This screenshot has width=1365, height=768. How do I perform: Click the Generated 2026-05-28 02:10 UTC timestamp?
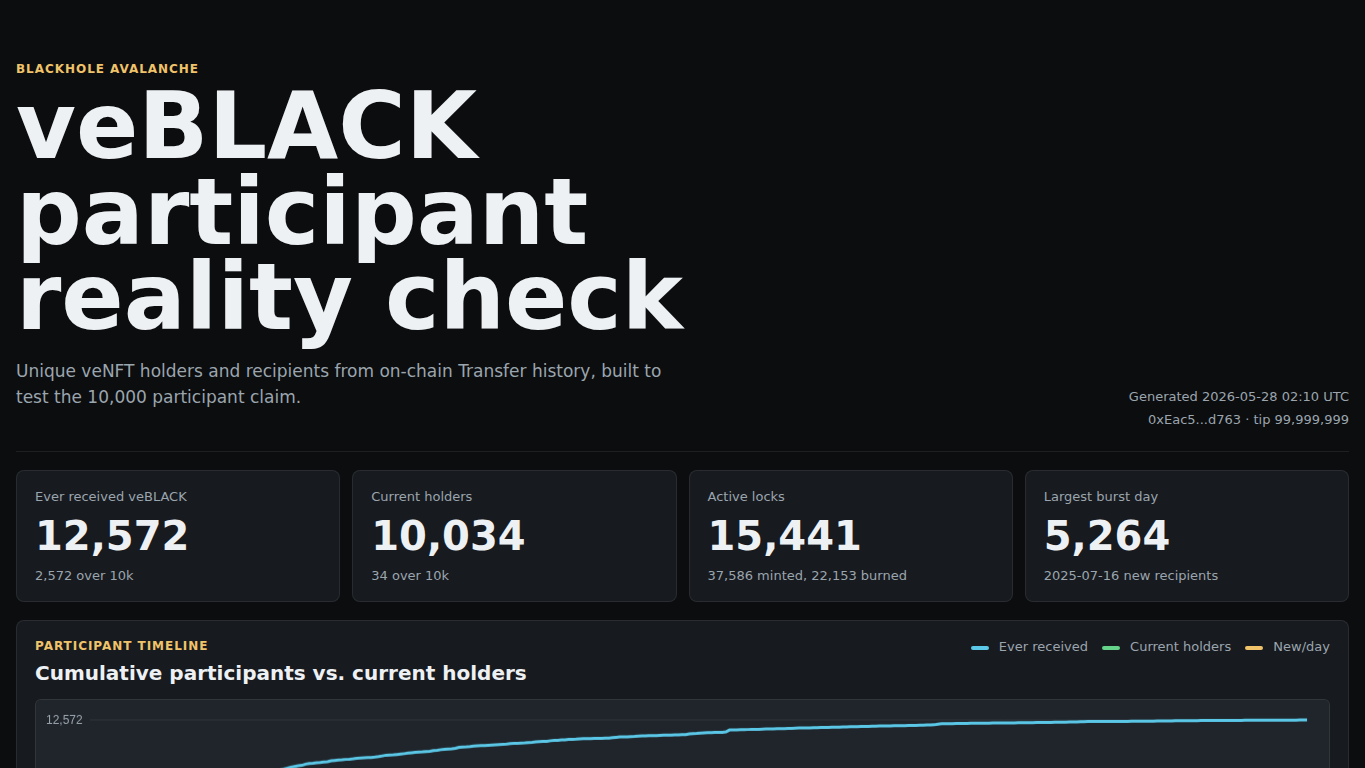point(1239,397)
